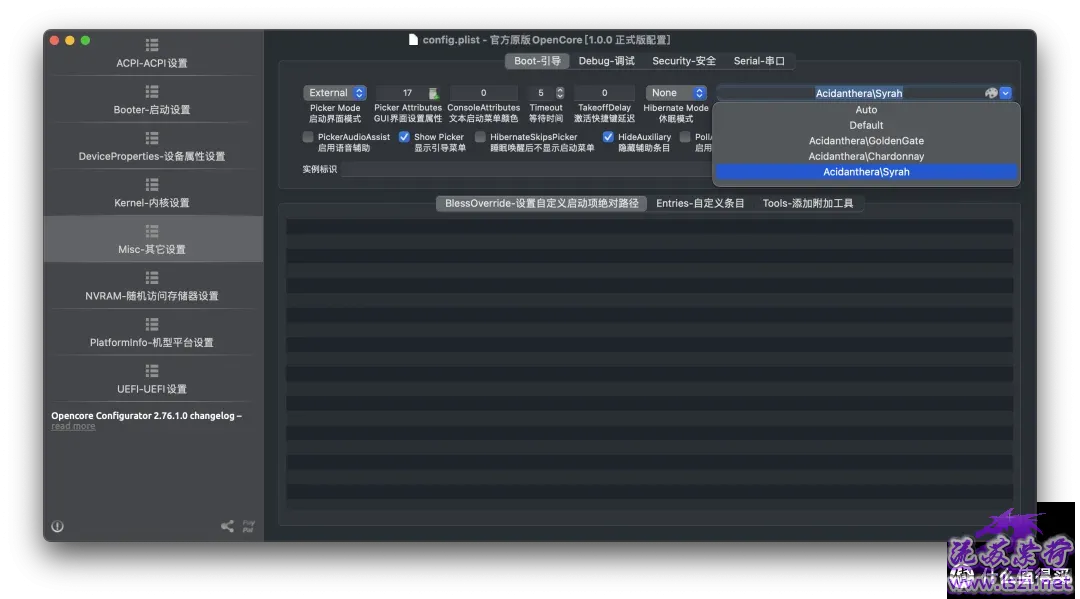Uncheck the HideAuxiliary checkbox

(608, 137)
